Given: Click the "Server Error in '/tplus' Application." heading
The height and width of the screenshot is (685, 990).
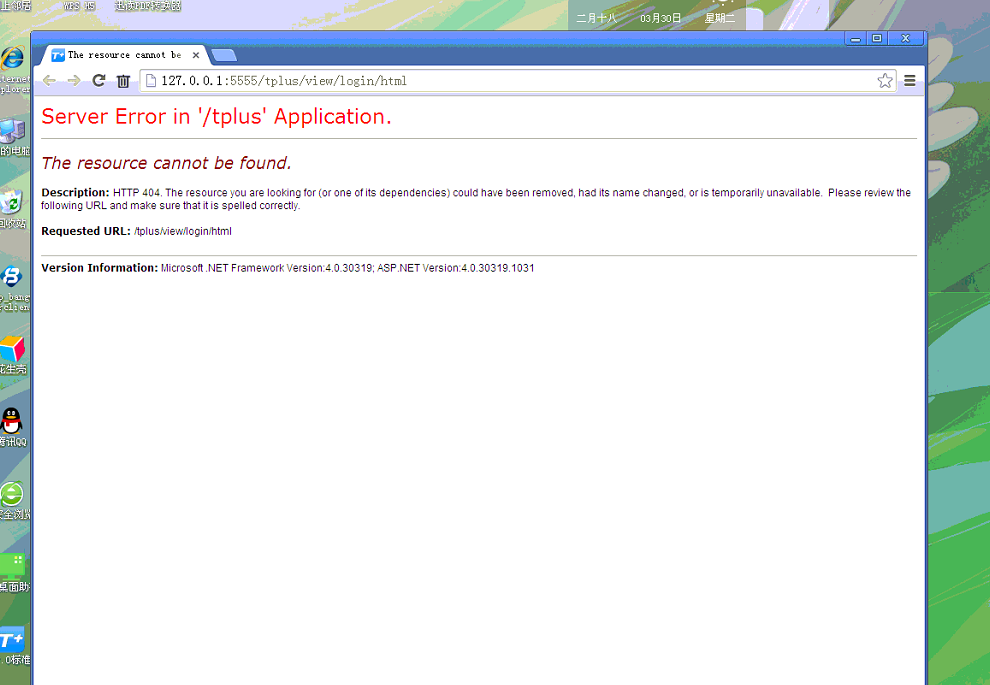Looking at the screenshot, I should click(216, 117).
